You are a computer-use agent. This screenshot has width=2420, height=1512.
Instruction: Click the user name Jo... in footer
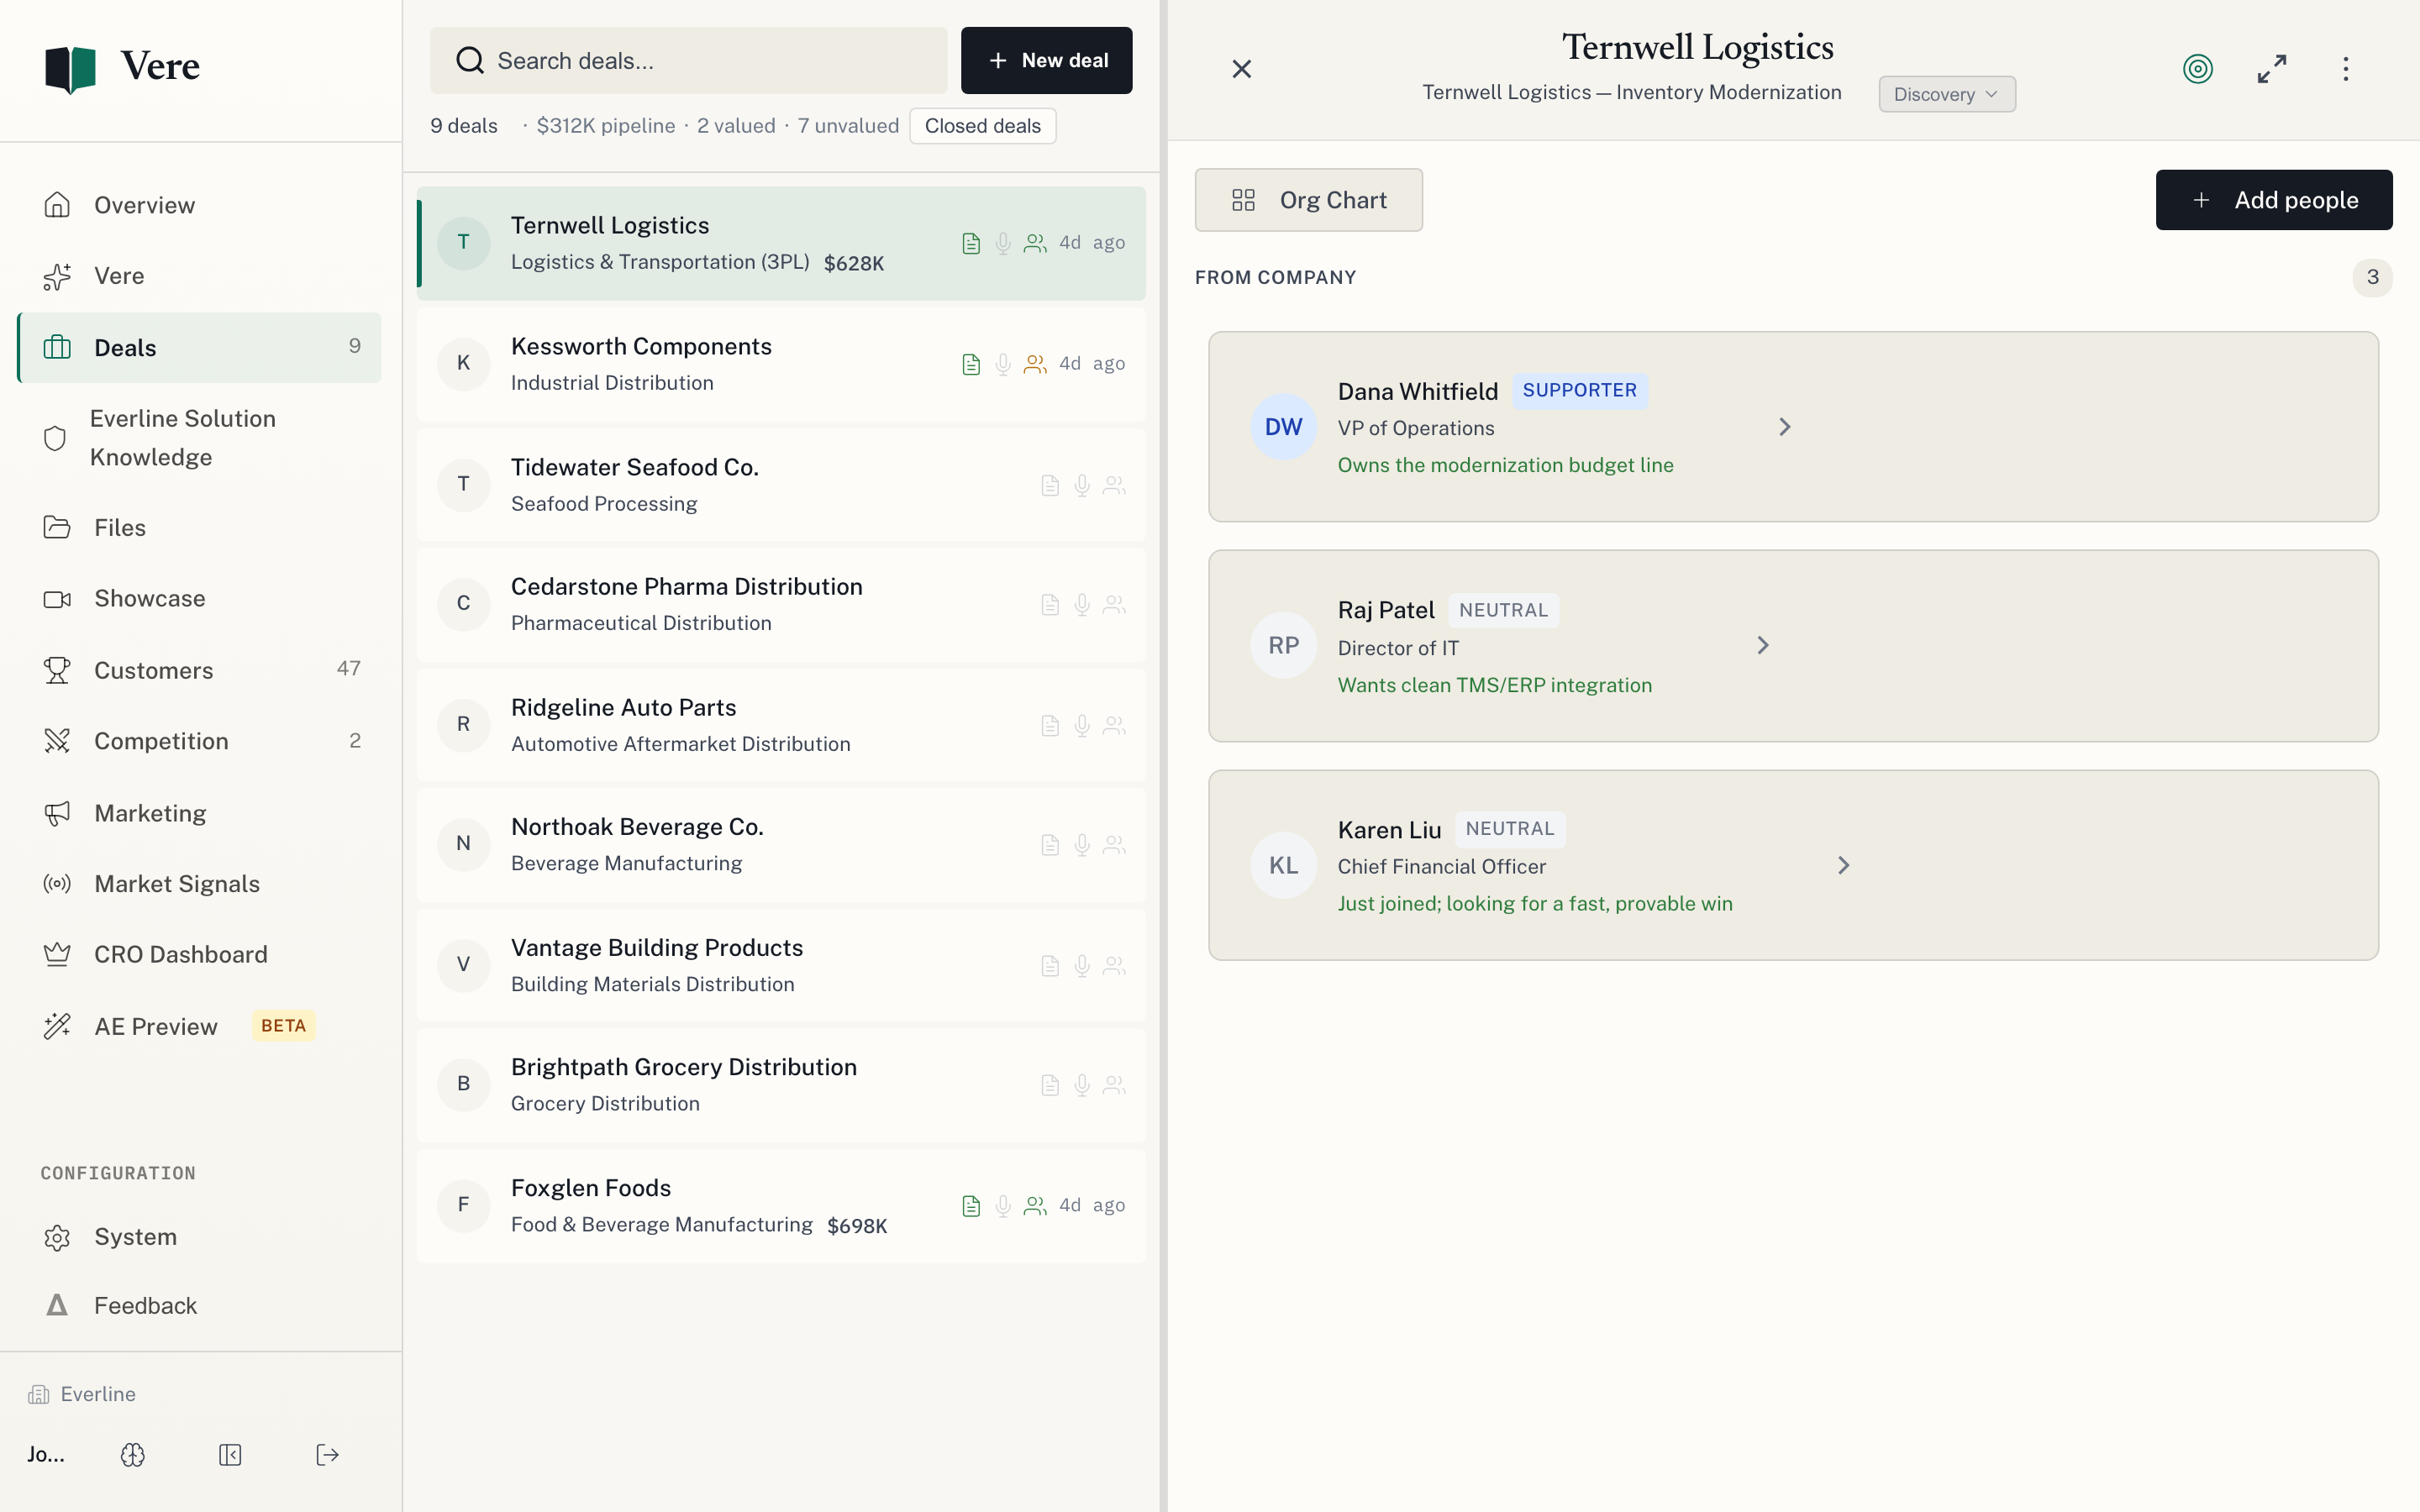[x=46, y=1455]
